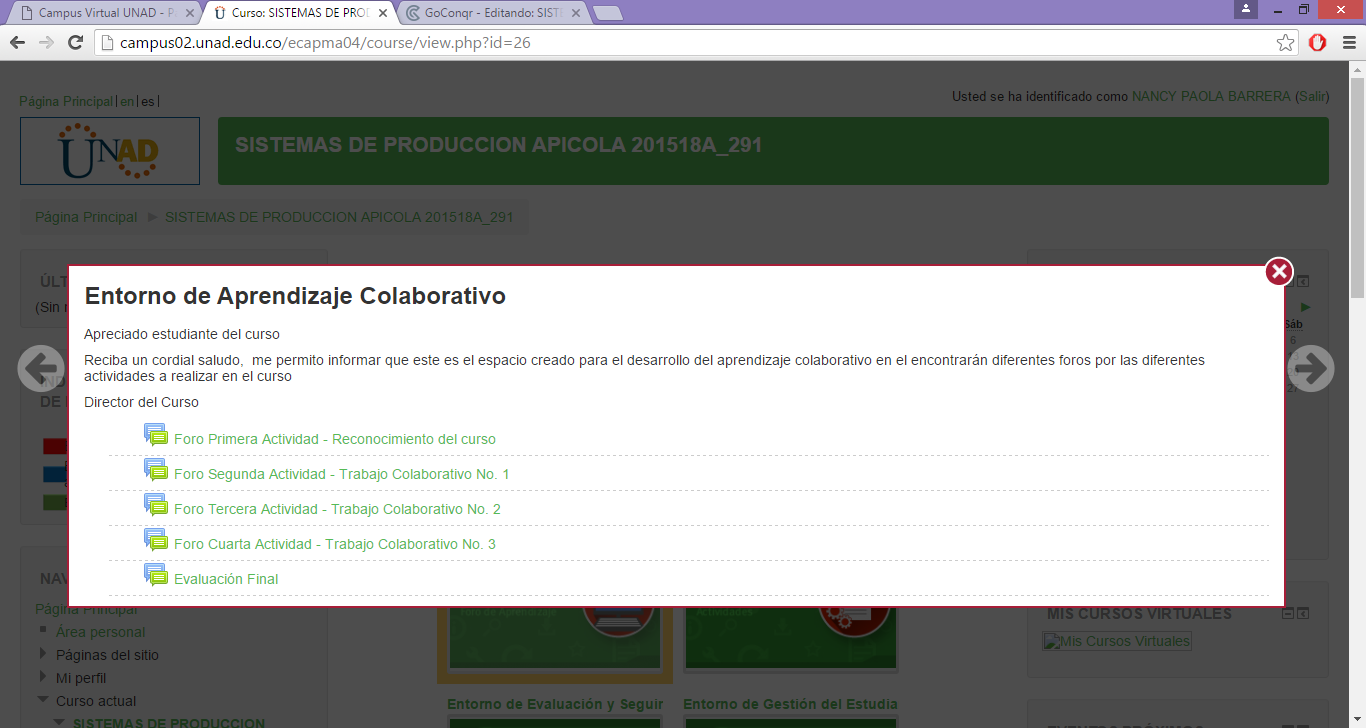This screenshot has width=1366, height=728.
Task: Click Salir to log out
Action: tap(1311, 96)
